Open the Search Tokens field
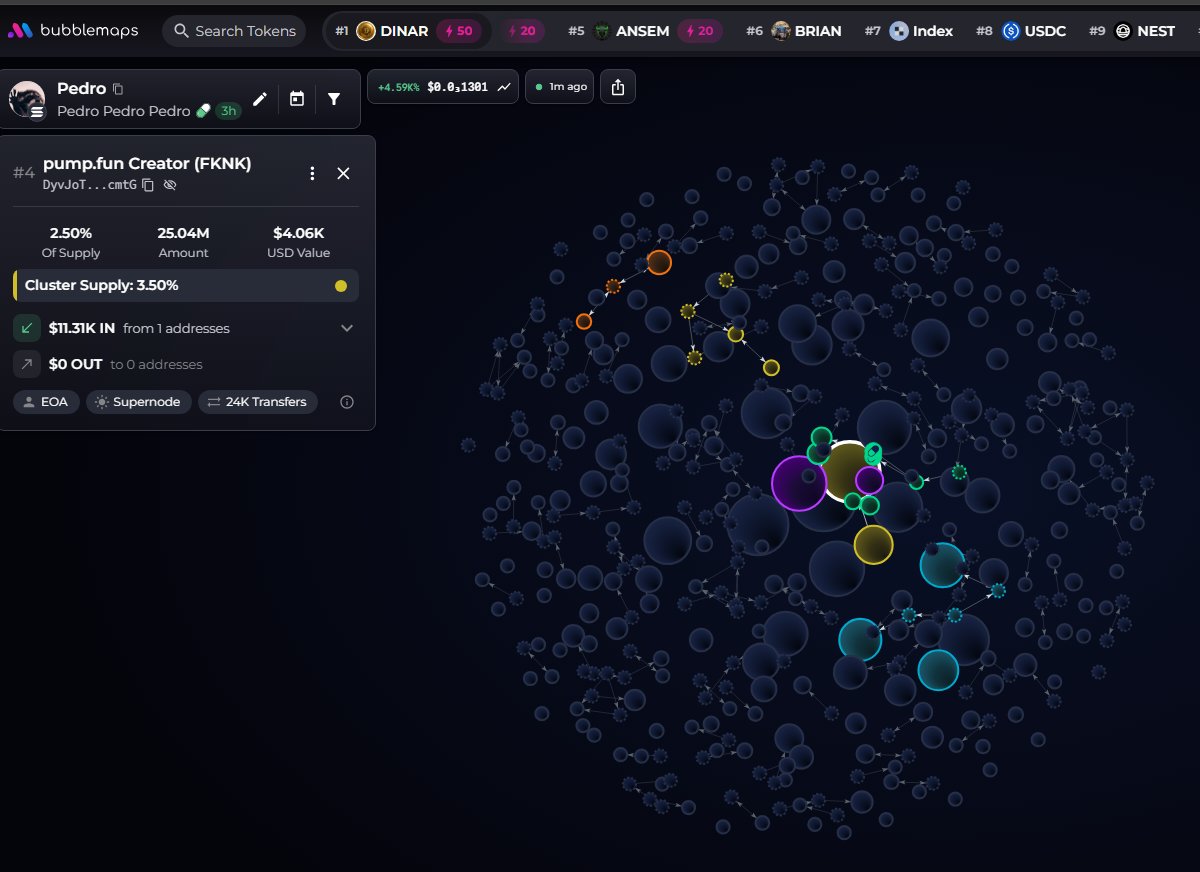Screen dimensions: 1200x872 tap(235, 31)
